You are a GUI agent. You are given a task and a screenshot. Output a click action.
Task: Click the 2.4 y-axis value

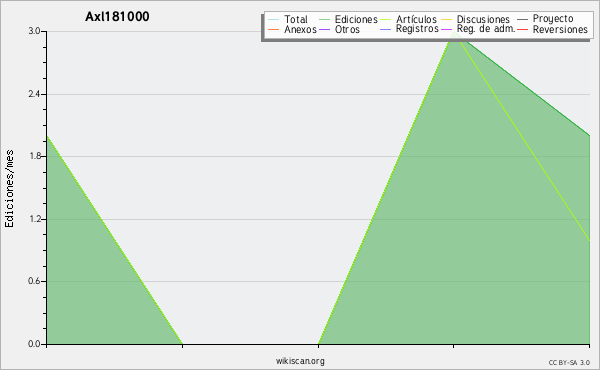pyautogui.click(x=34, y=94)
